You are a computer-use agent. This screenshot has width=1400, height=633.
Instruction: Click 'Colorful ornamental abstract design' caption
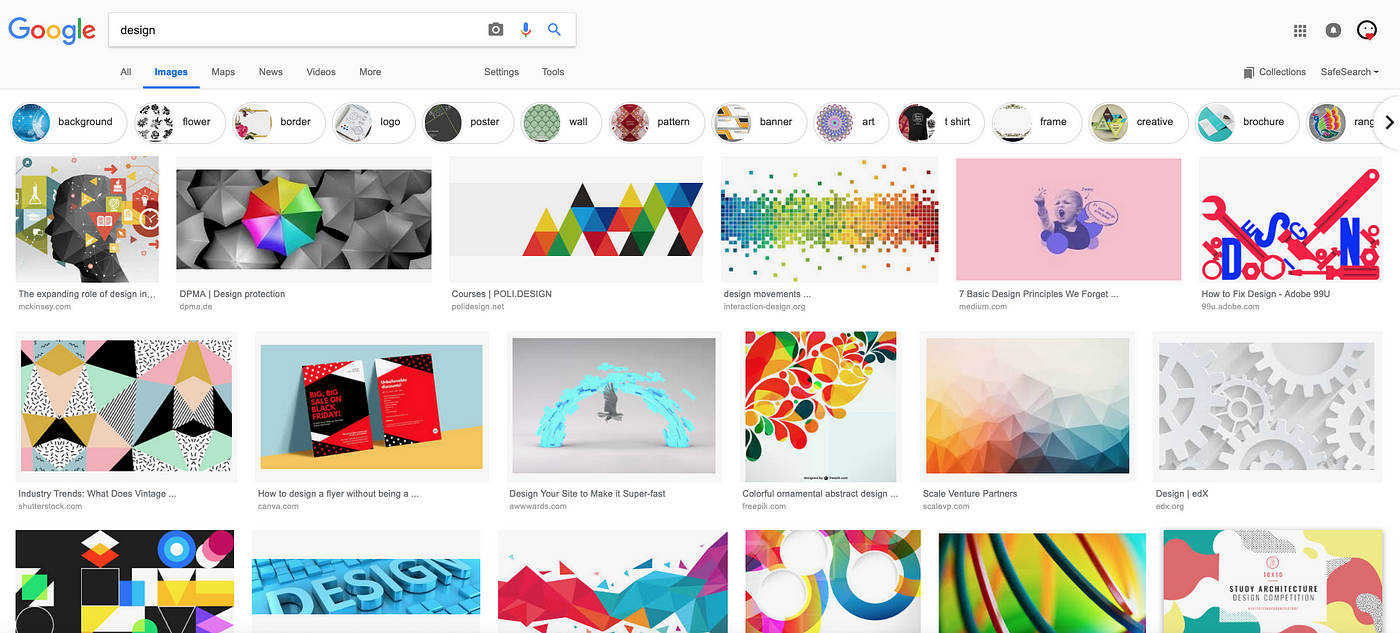[820, 494]
